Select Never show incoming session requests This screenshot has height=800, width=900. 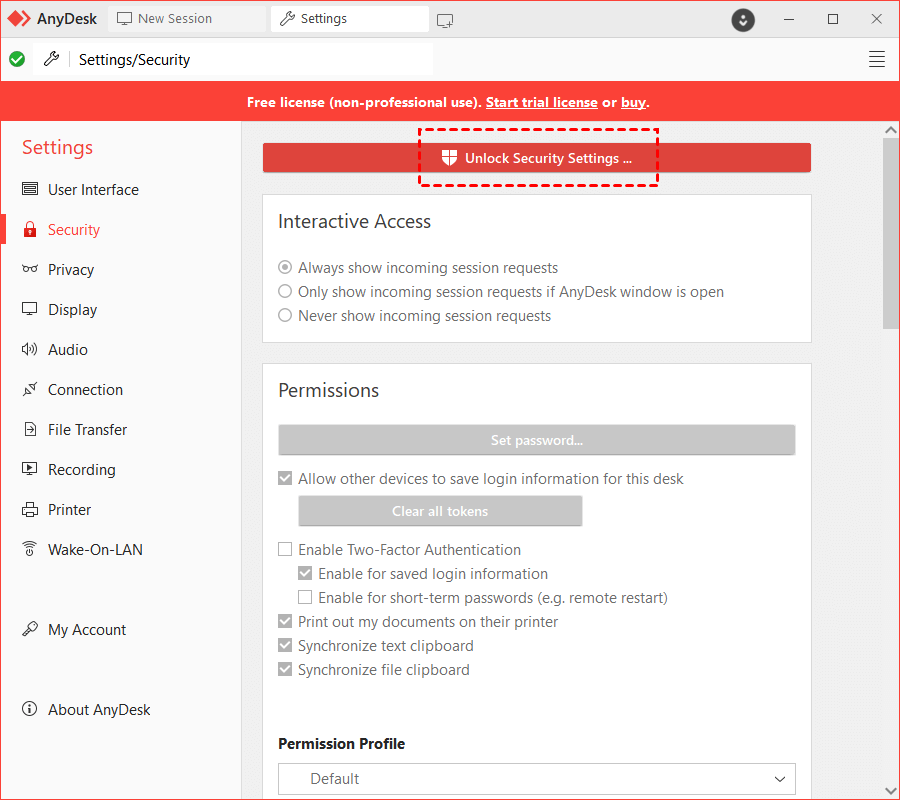coord(286,316)
